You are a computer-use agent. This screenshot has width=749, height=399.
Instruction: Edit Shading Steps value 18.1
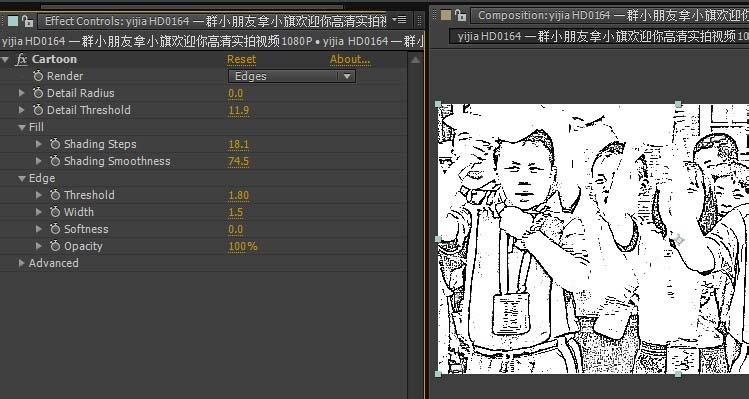[238, 144]
